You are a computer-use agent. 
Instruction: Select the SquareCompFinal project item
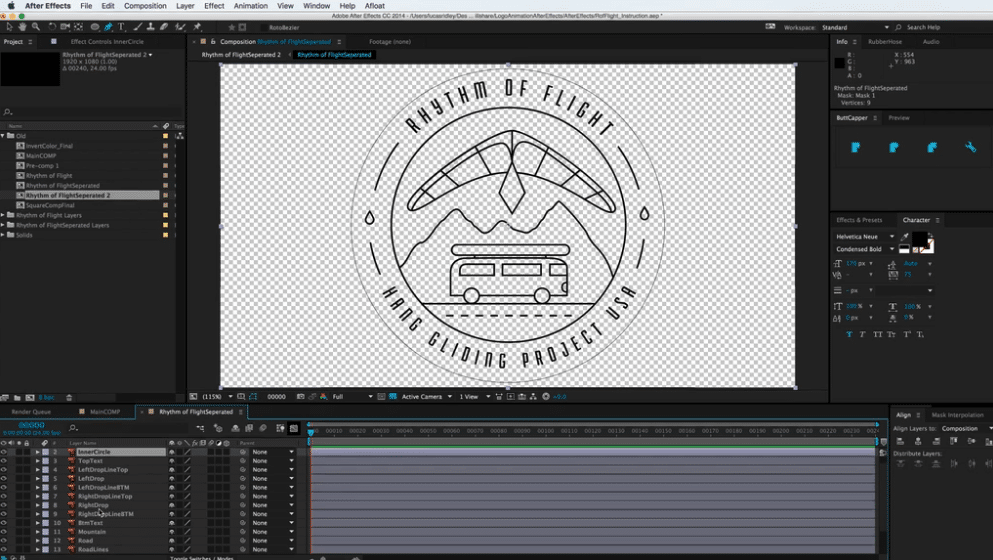tap(50, 205)
